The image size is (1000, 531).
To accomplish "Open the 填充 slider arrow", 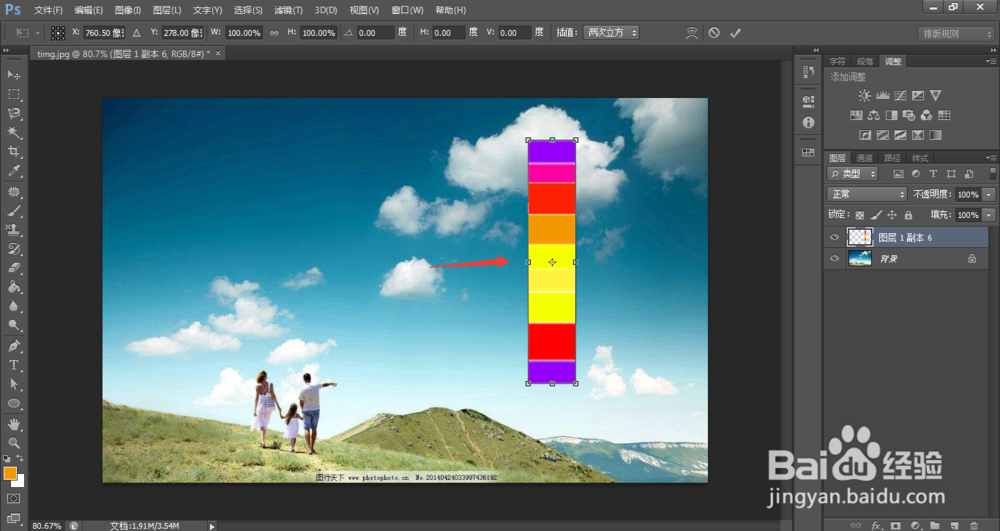I will tap(989, 215).
